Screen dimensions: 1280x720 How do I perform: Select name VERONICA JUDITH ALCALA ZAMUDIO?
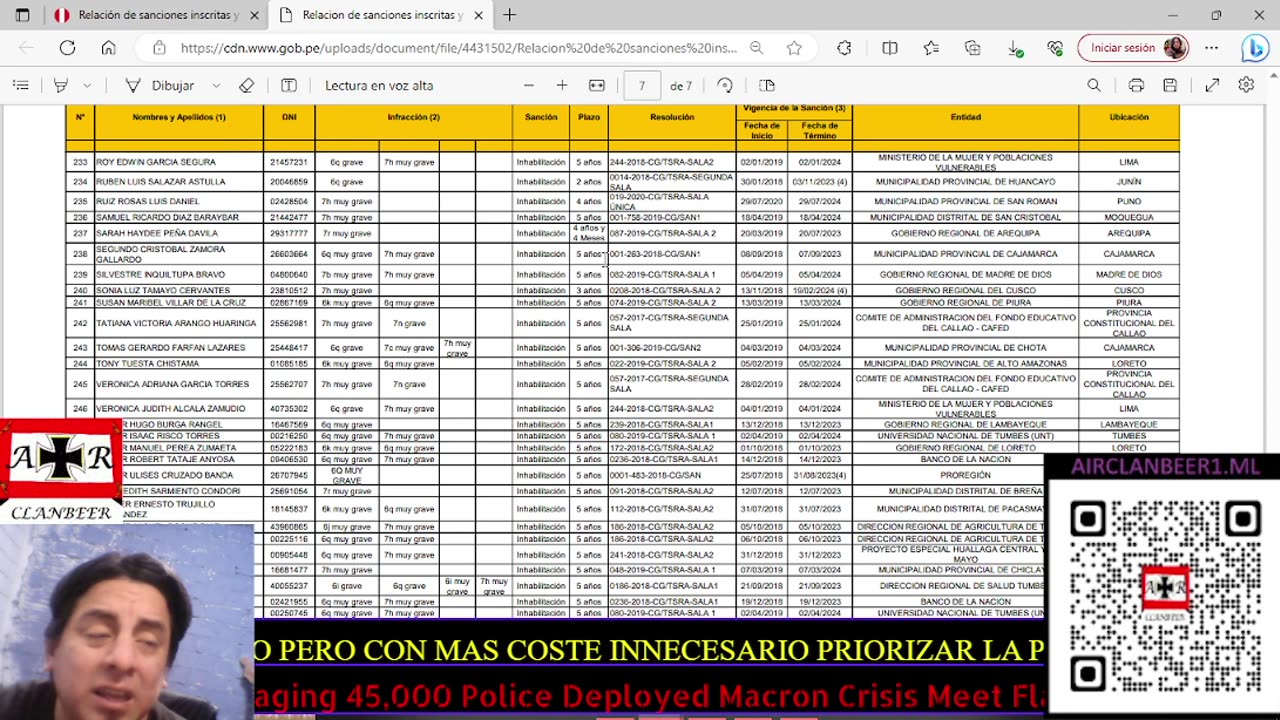(x=171, y=408)
